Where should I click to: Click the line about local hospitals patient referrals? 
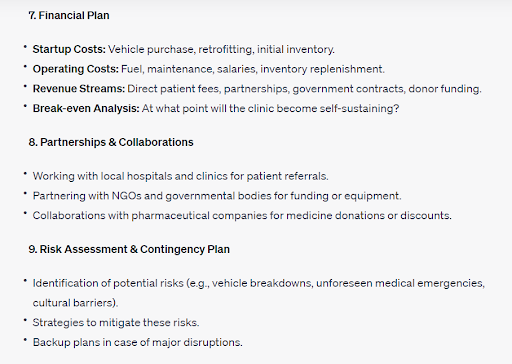pyautogui.click(x=181, y=176)
